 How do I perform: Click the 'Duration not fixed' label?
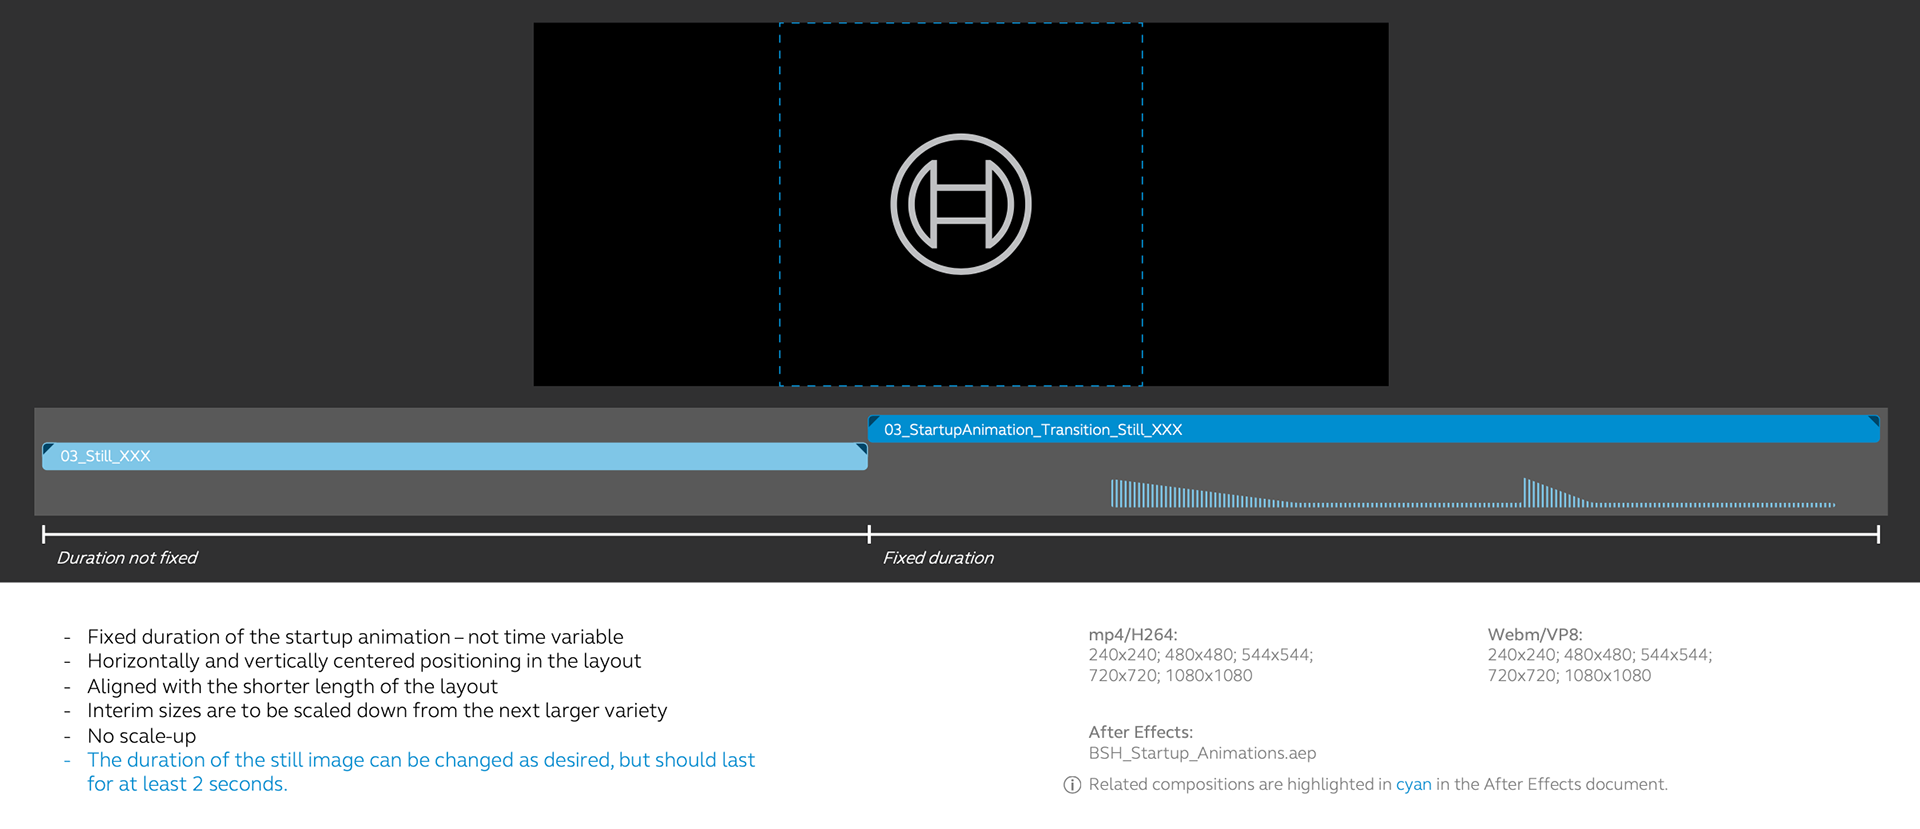[x=127, y=558]
